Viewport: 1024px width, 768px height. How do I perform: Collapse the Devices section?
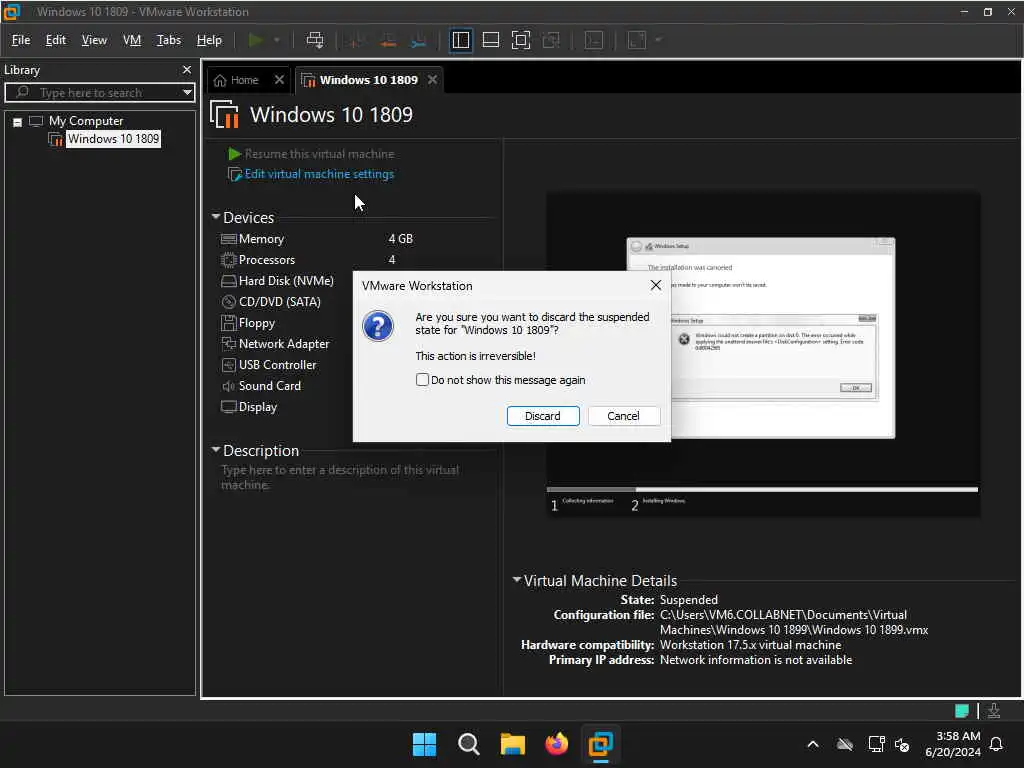[x=216, y=216]
